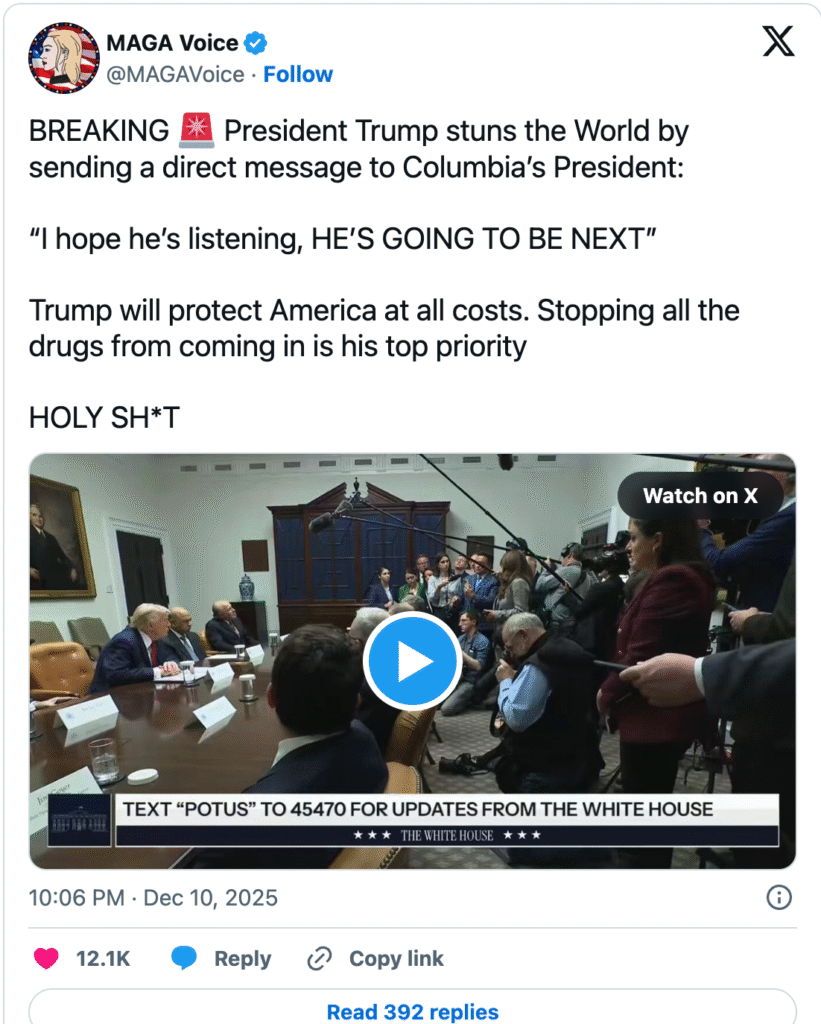This screenshot has width=821, height=1024.
Task: Click the blue verified badge
Action: pyautogui.click(x=256, y=43)
